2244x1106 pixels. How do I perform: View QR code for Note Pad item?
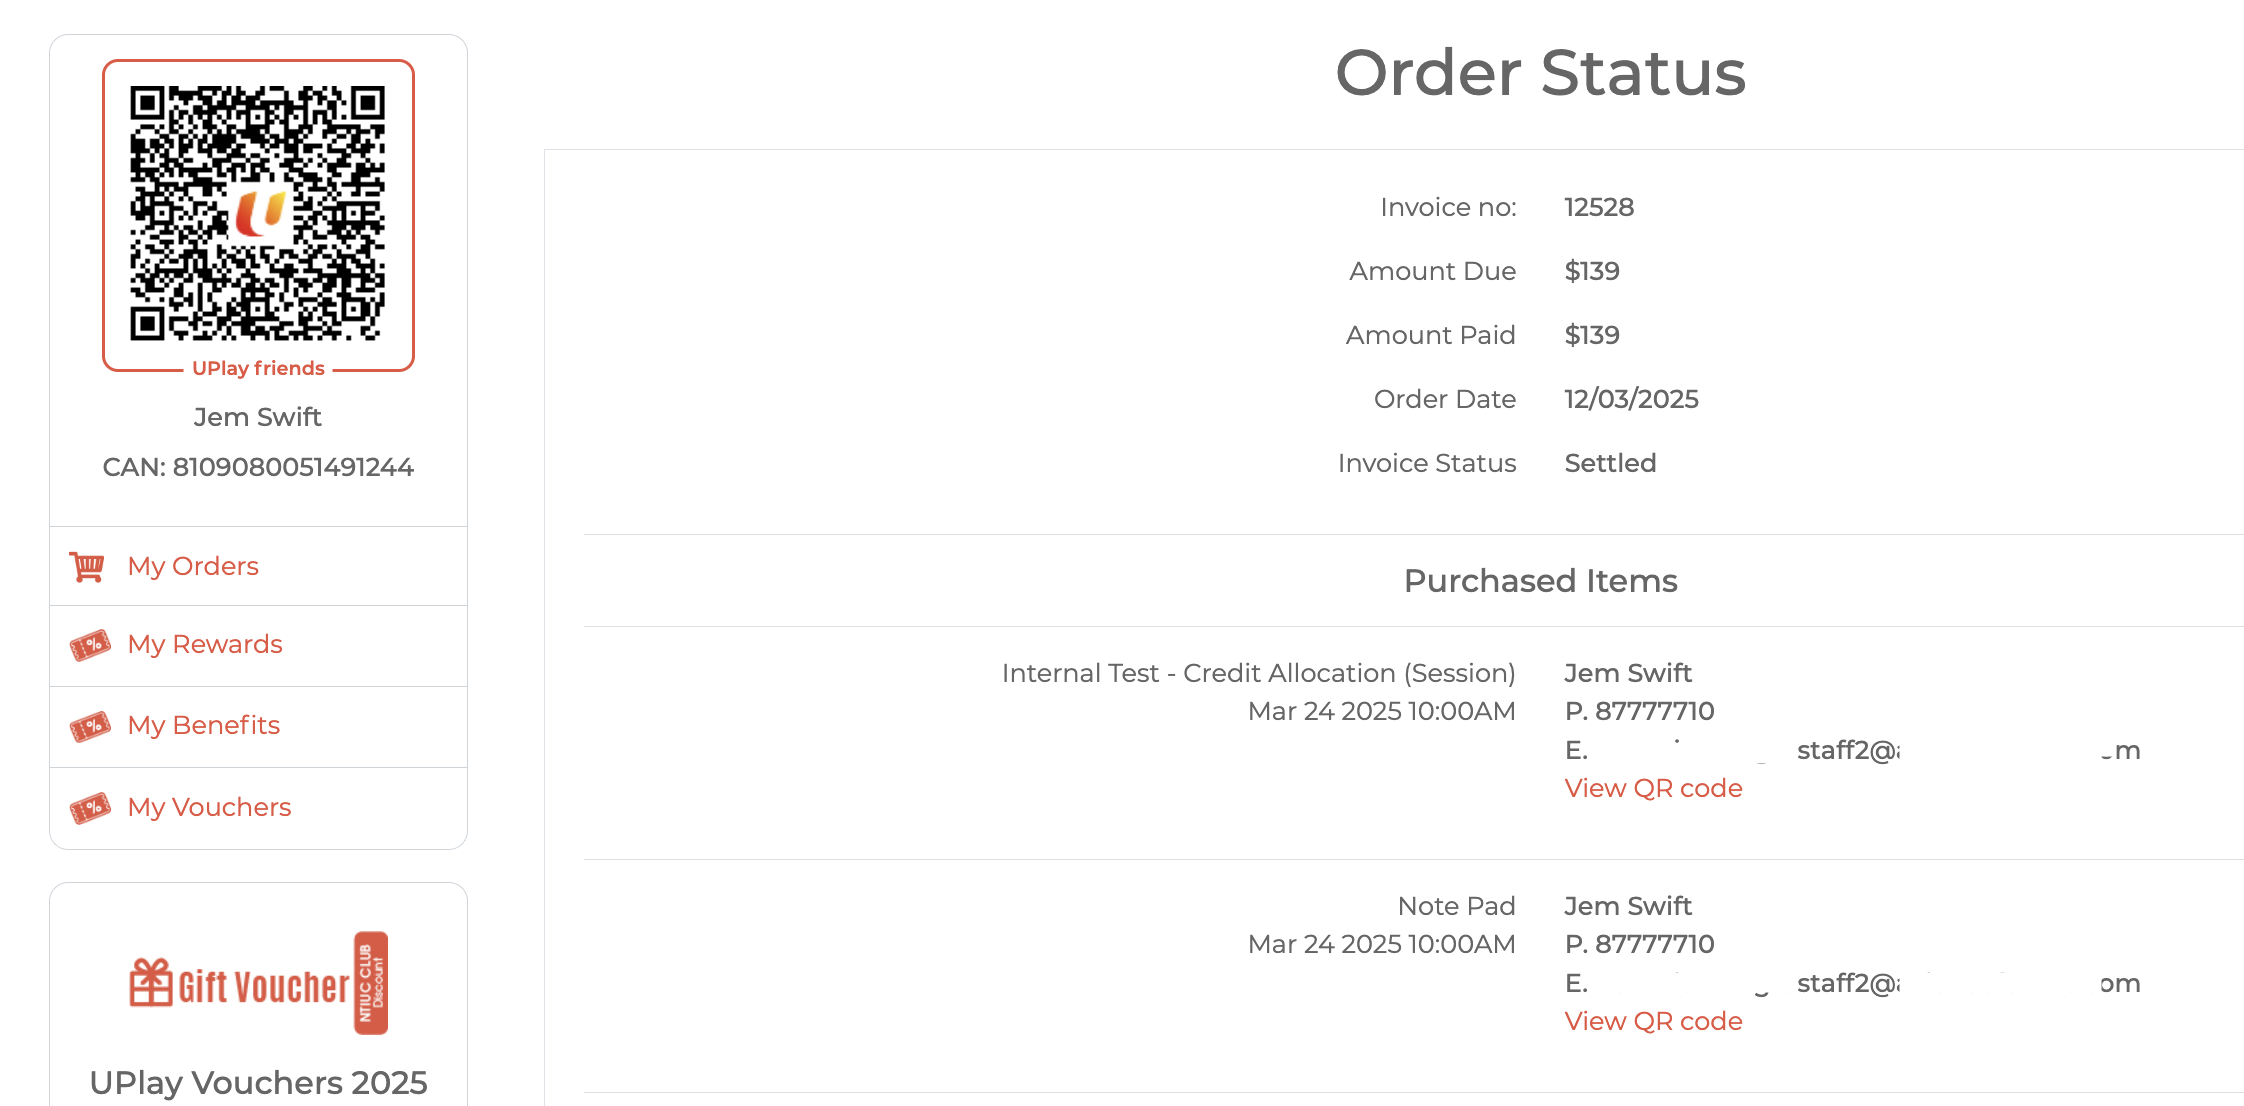(x=1653, y=1021)
